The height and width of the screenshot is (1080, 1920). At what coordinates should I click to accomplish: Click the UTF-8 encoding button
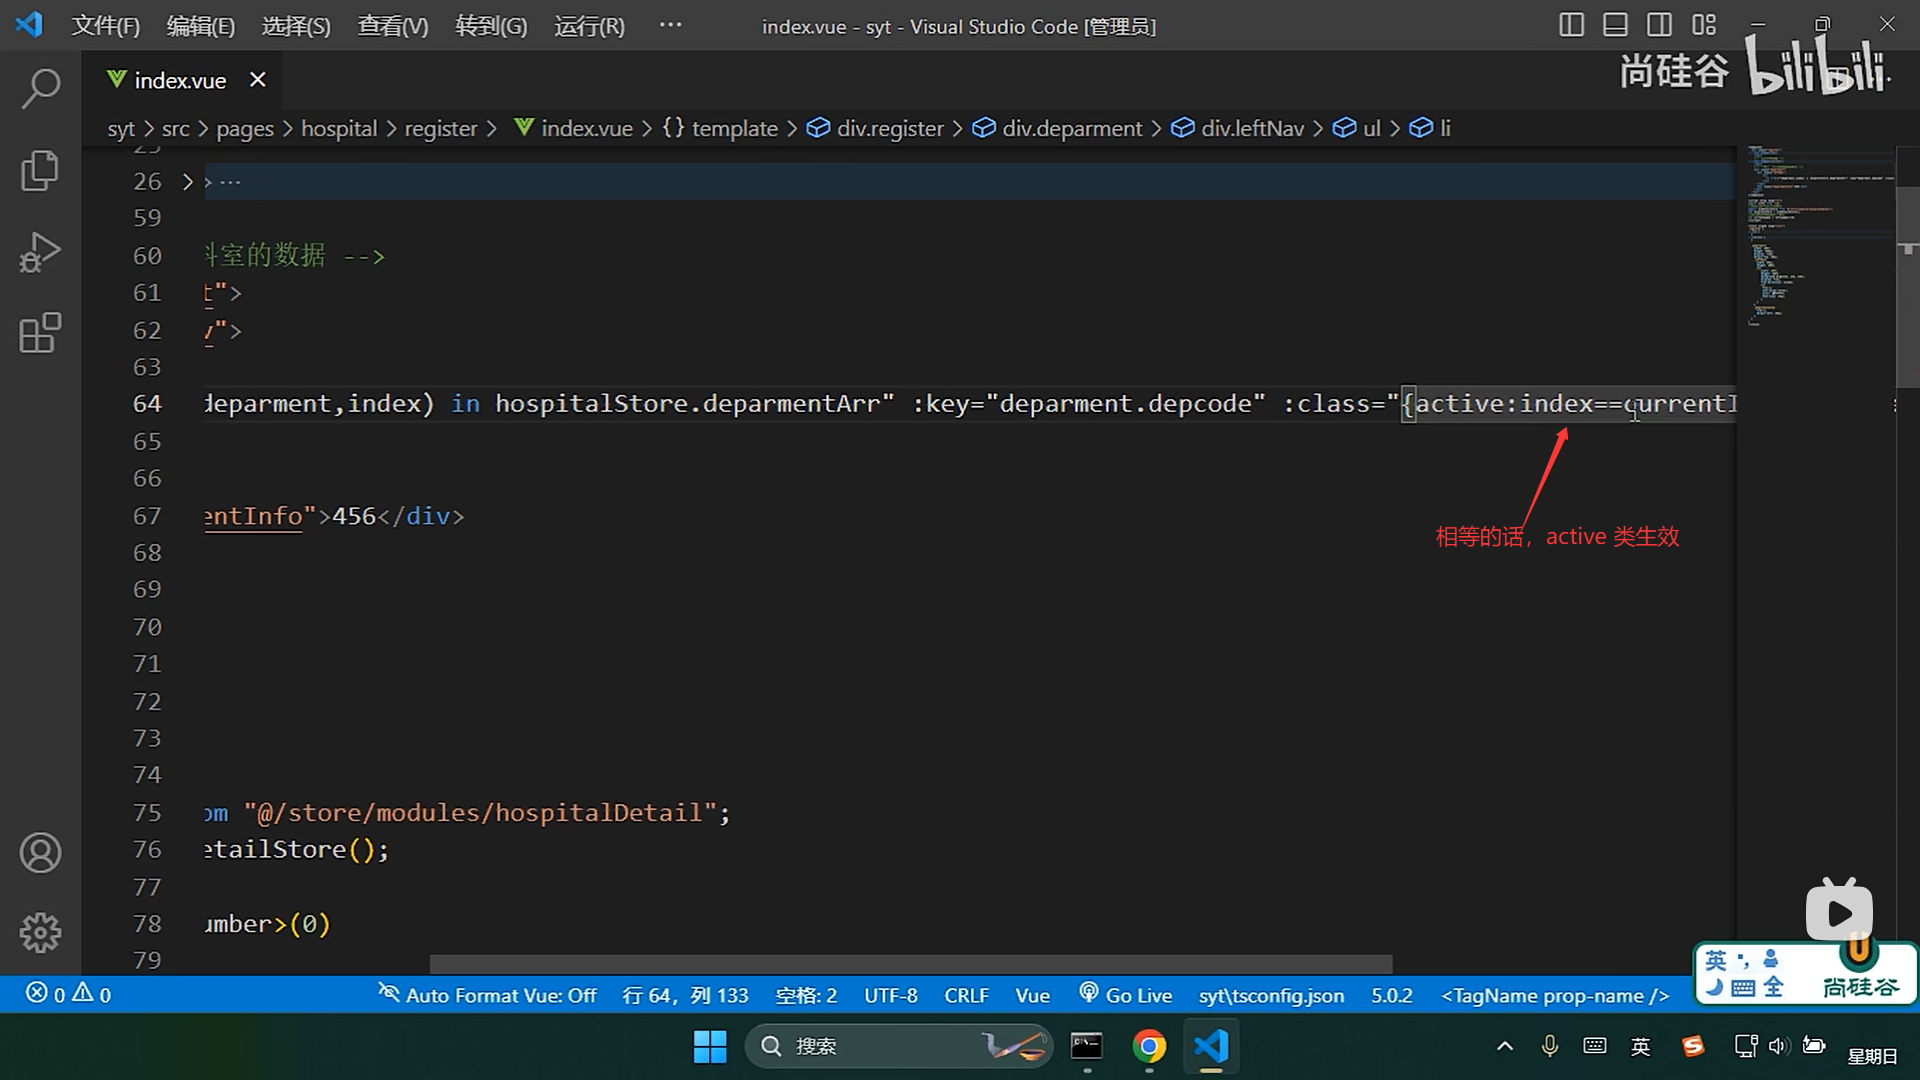coord(890,995)
